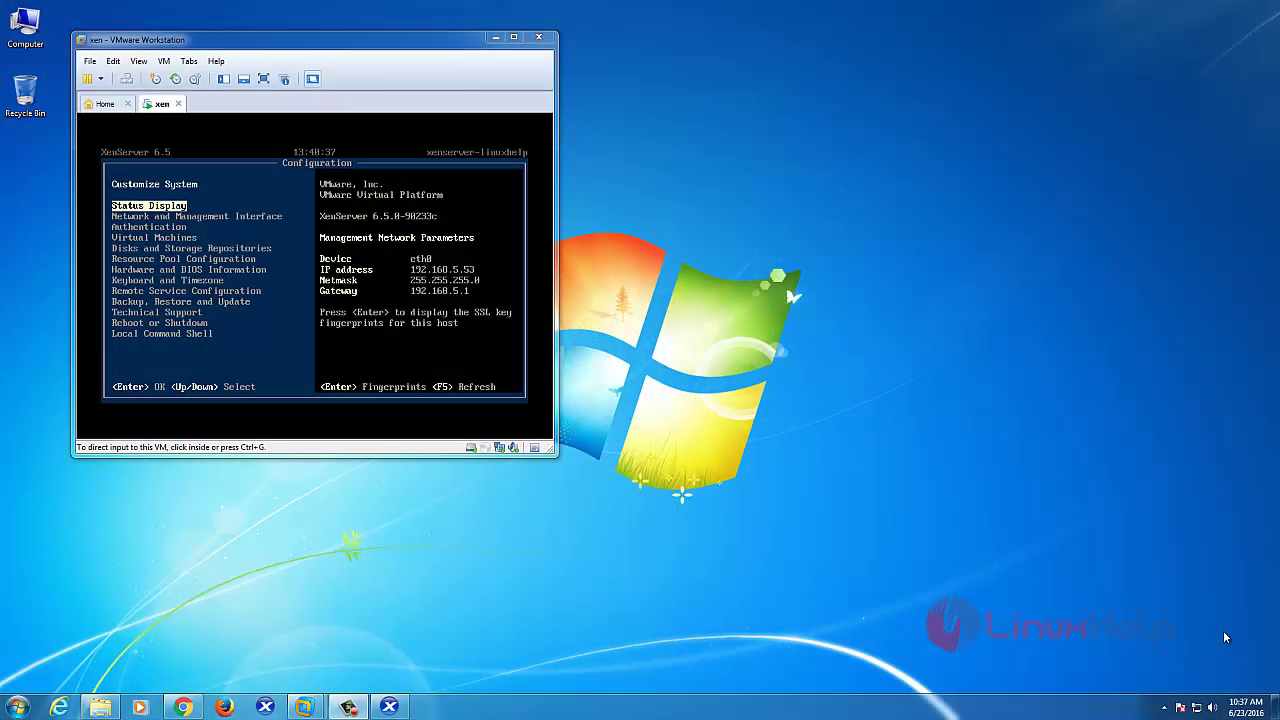The width and height of the screenshot is (1280, 720).
Task: Open the View menu in VMware
Action: pos(139,61)
